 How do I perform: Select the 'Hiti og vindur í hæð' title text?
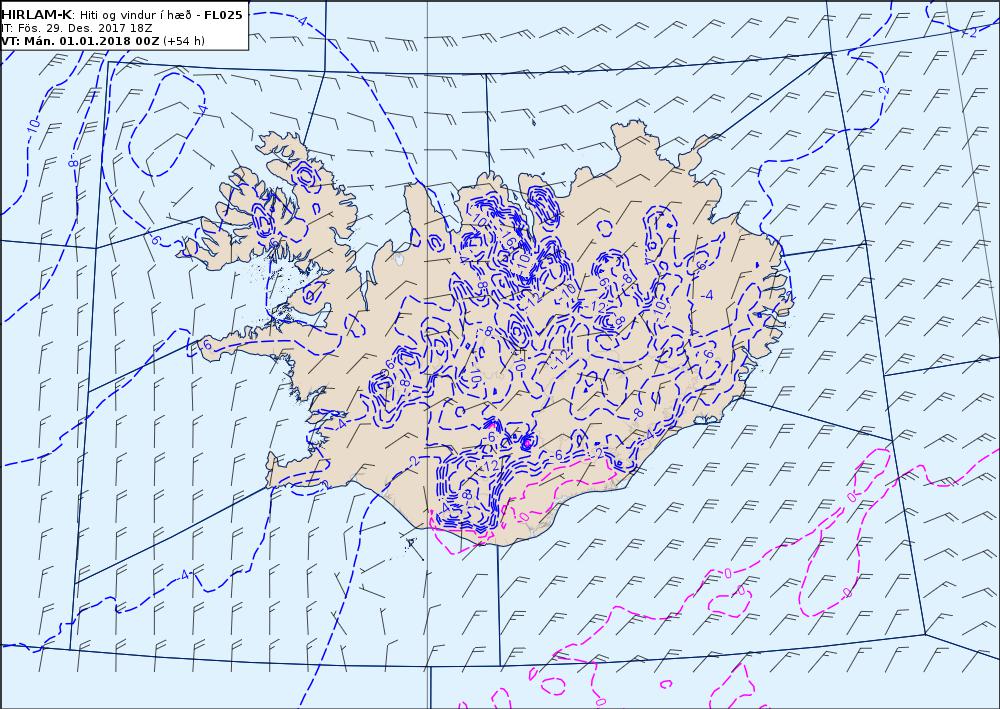tap(135, 15)
